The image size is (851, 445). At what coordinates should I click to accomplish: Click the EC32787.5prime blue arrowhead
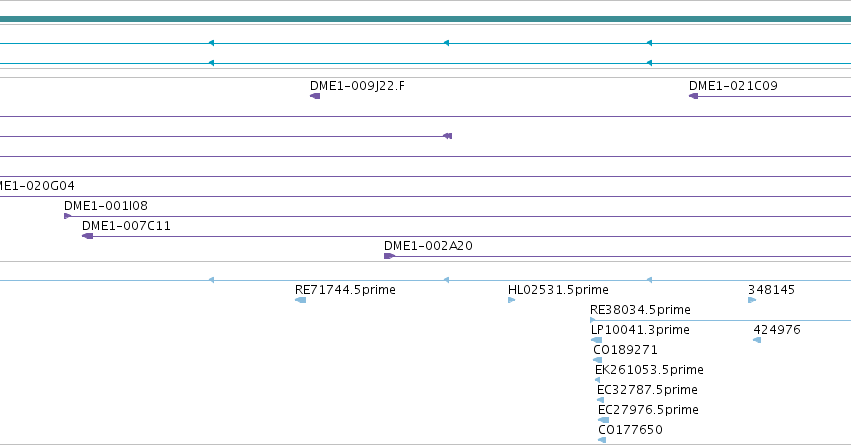click(x=600, y=400)
